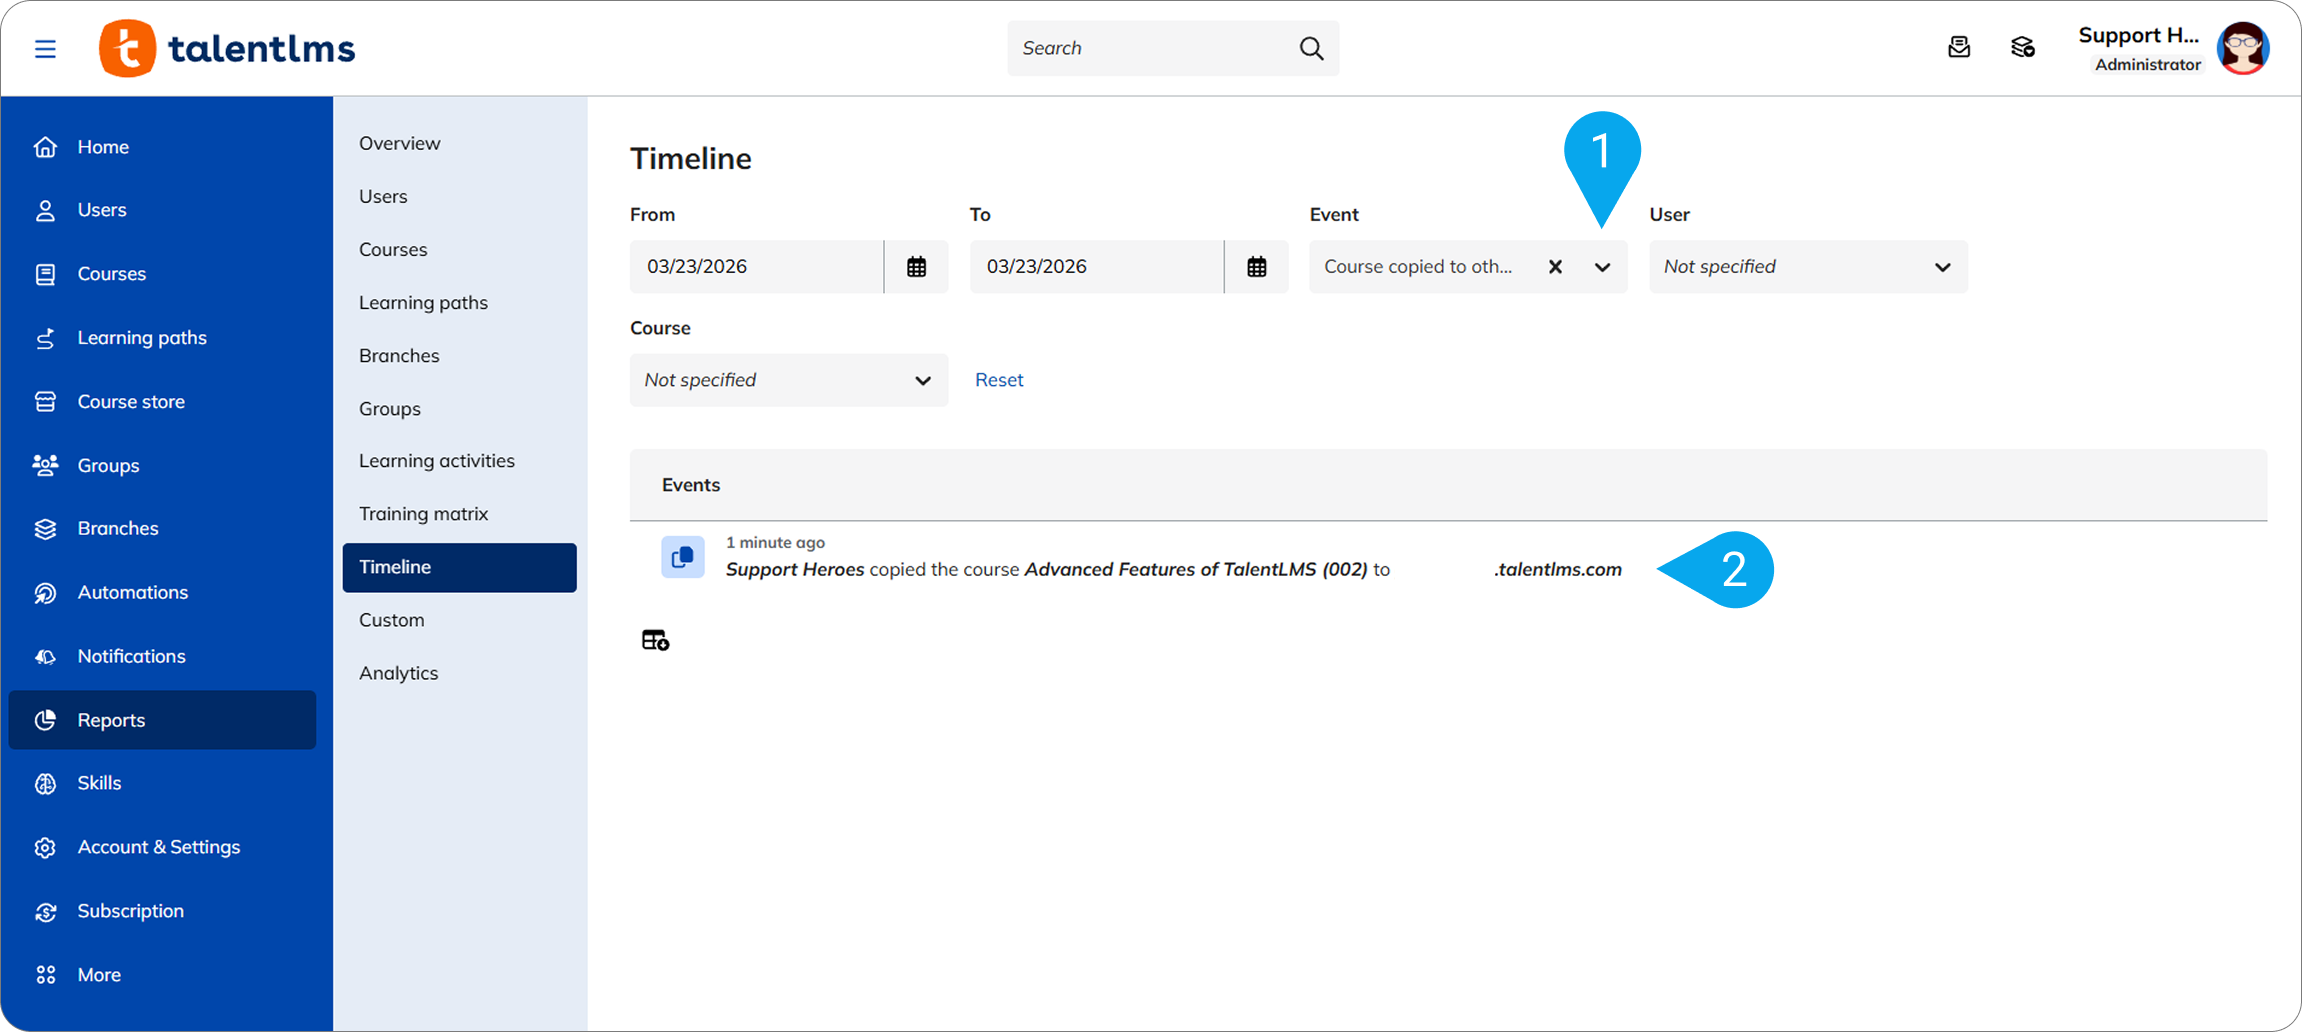Open the To date calendar picker
Image resolution: width=2302 pixels, height=1032 pixels.
(1256, 267)
